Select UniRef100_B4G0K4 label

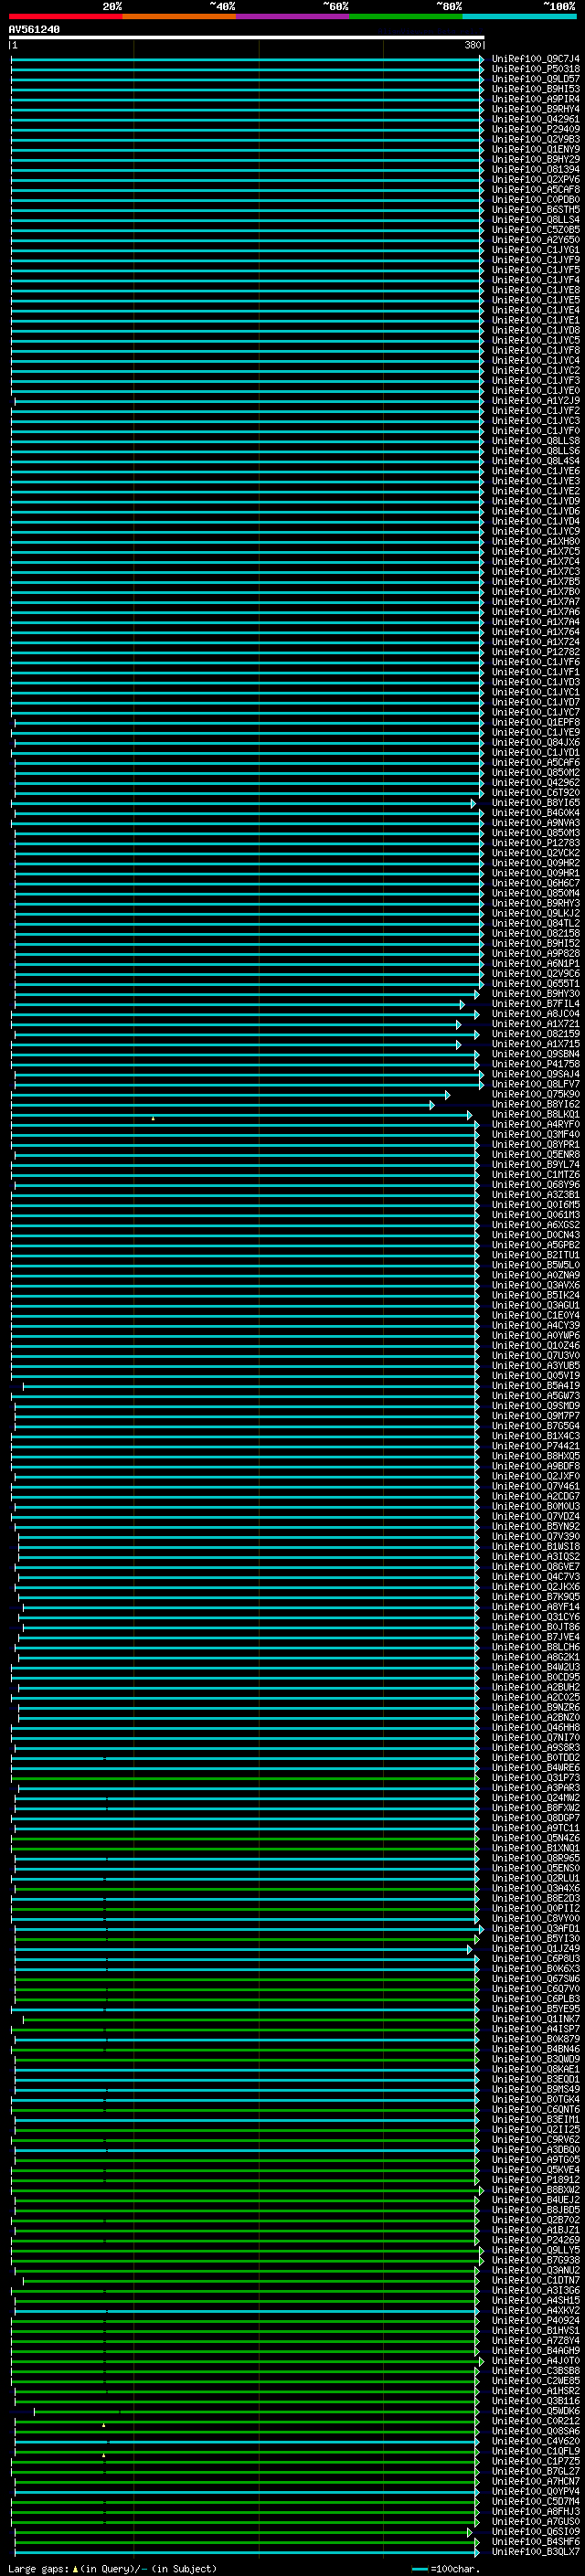pyautogui.click(x=535, y=812)
